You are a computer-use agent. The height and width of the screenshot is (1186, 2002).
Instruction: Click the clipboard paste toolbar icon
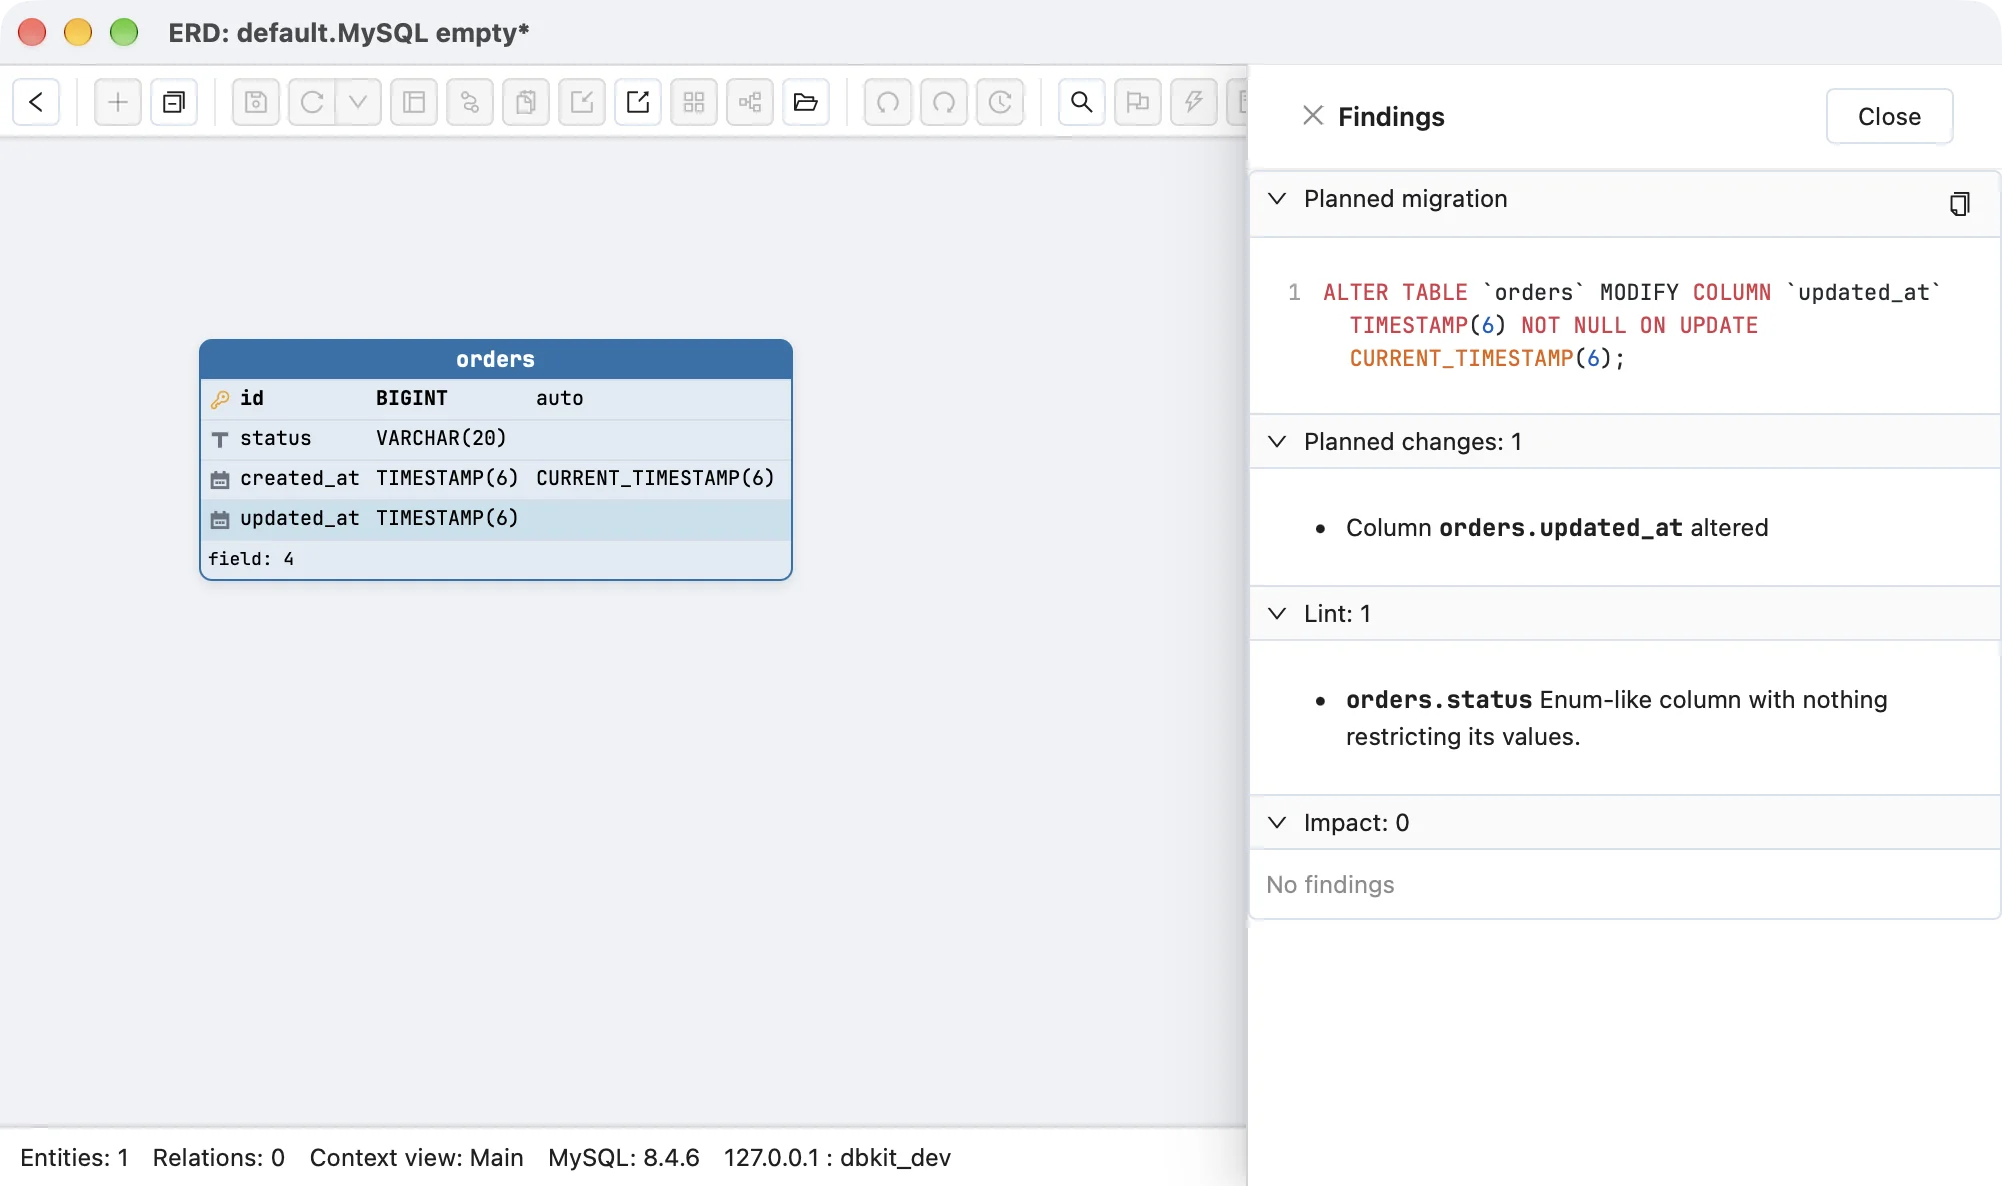click(x=526, y=102)
